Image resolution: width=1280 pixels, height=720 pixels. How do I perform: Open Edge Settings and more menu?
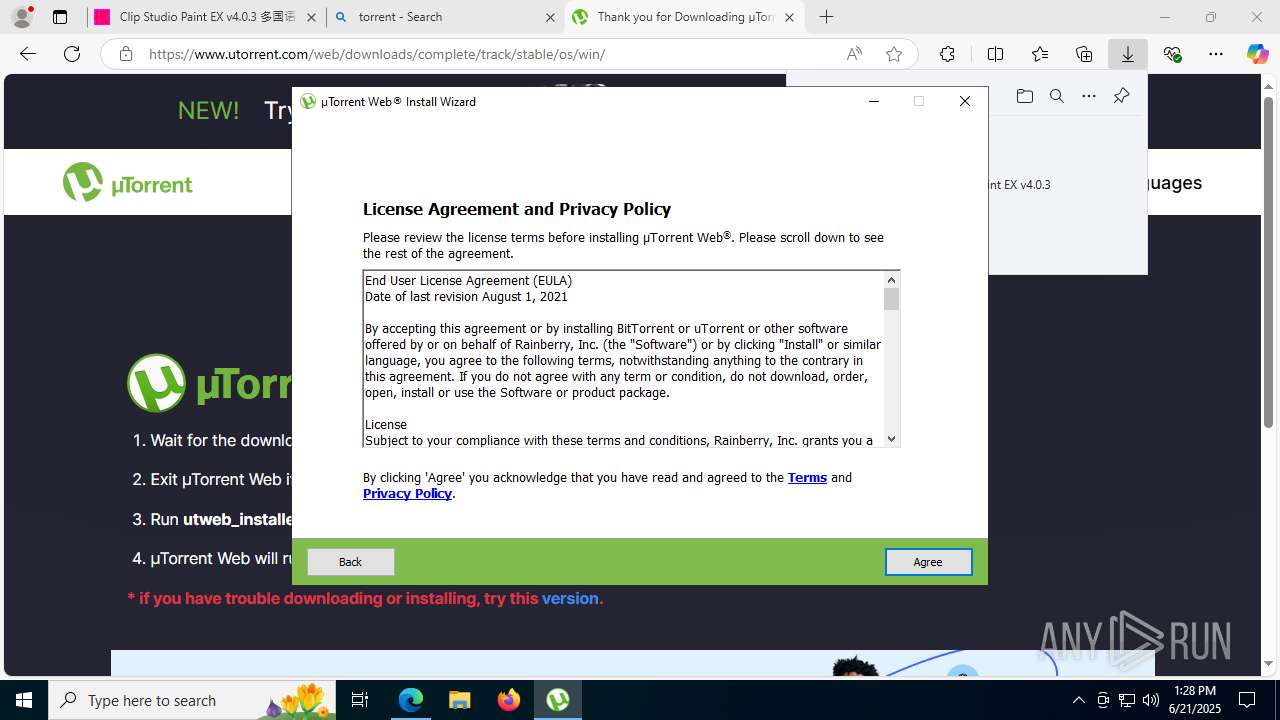pos(1216,54)
